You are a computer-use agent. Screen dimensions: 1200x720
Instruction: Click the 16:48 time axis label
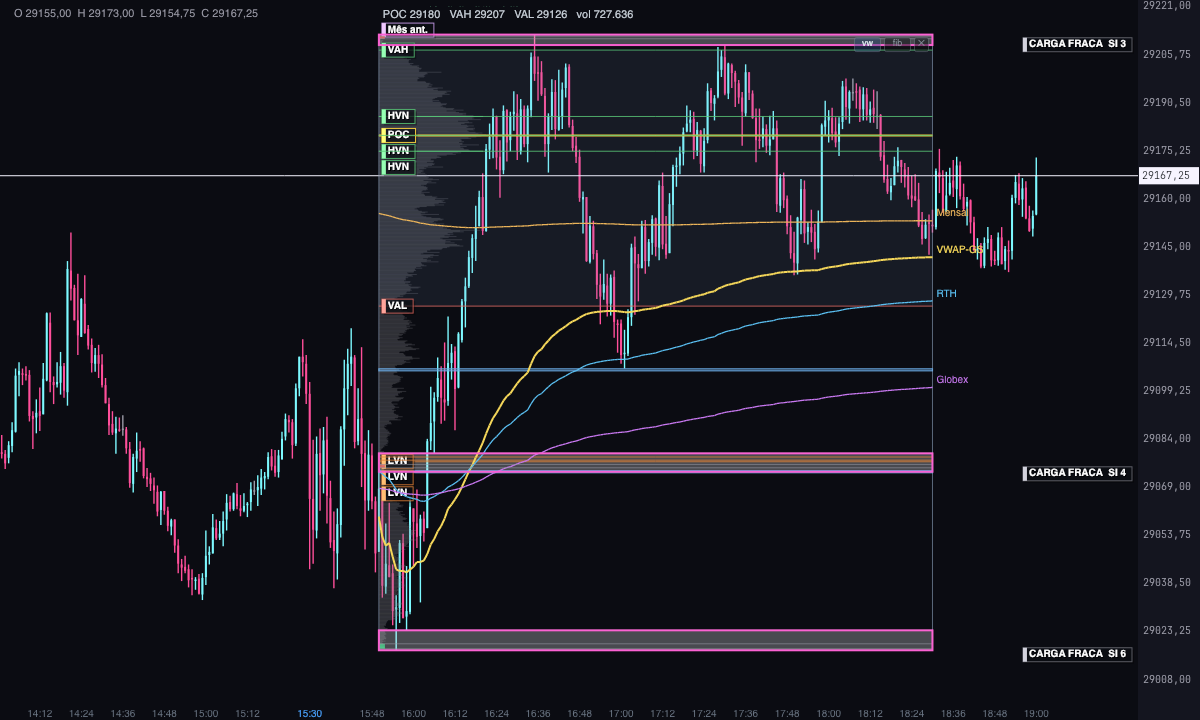point(579,714)
